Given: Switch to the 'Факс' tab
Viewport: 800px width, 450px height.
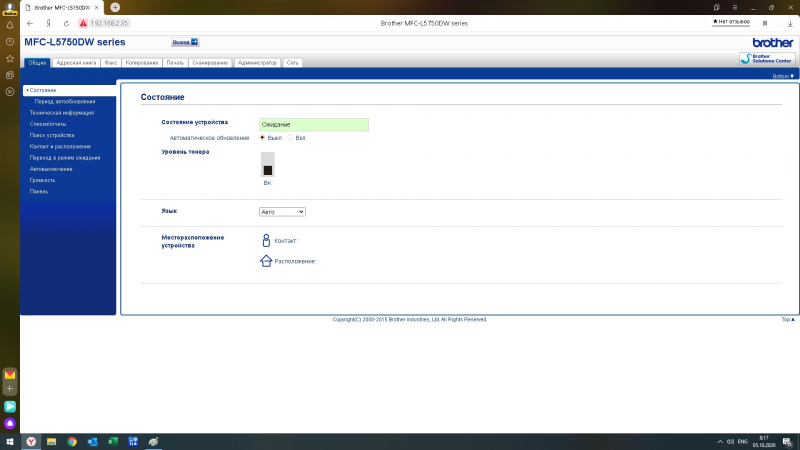Looking at the screenshot, I should pyautogui.click(x=111, y=62).
